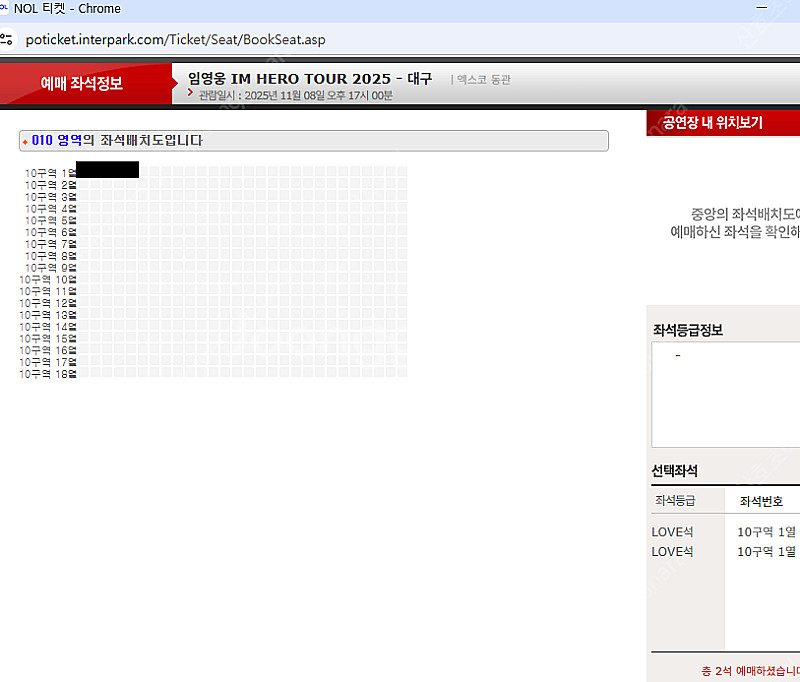Click the 10구역 3열 row label

tap(51, 197)
